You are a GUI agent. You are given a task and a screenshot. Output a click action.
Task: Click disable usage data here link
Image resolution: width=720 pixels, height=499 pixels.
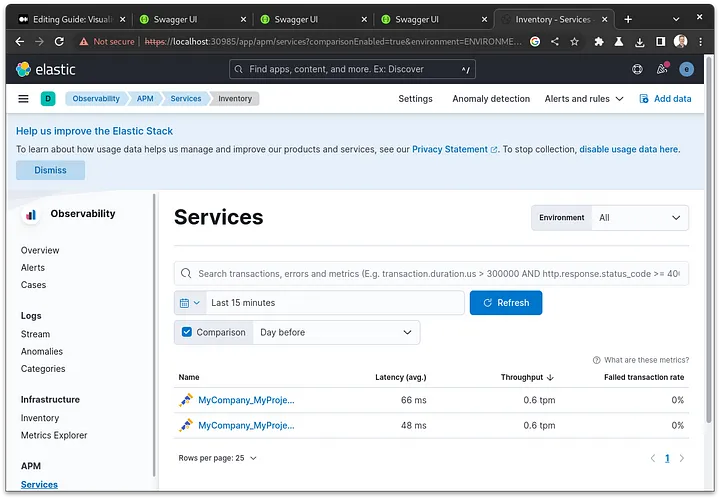pyautogui.click(x=629, y=150)
